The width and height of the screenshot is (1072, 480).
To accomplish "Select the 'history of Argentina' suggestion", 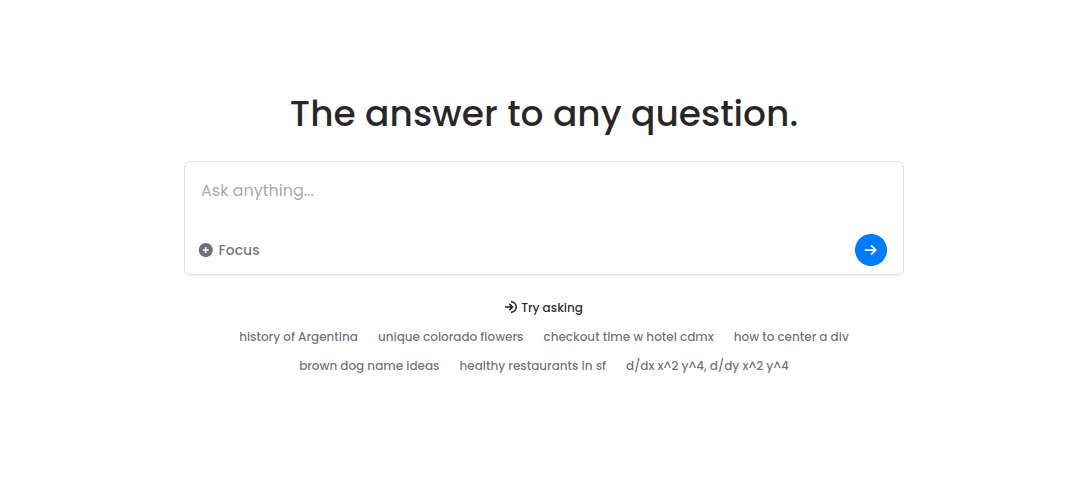I will click(x=298, y=337).
